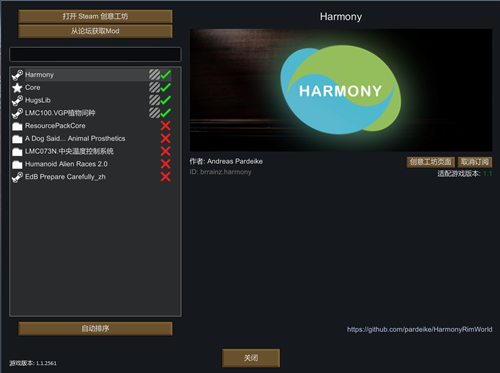Select the HugsLib mod name in list
Viewport: 500px width, 373px height.
38,100
